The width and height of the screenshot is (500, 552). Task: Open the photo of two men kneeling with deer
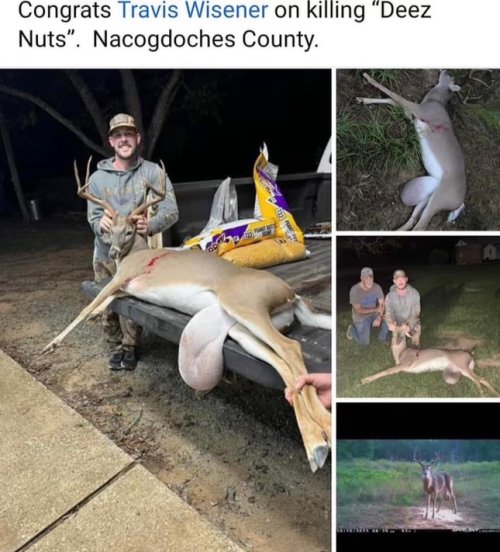point(418,317)
